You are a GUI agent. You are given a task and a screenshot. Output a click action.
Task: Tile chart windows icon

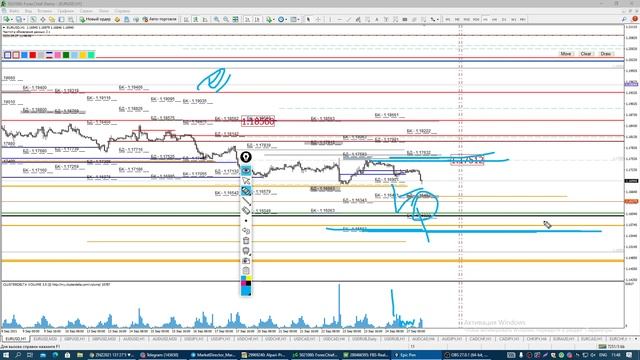click(x=236, y=19)
